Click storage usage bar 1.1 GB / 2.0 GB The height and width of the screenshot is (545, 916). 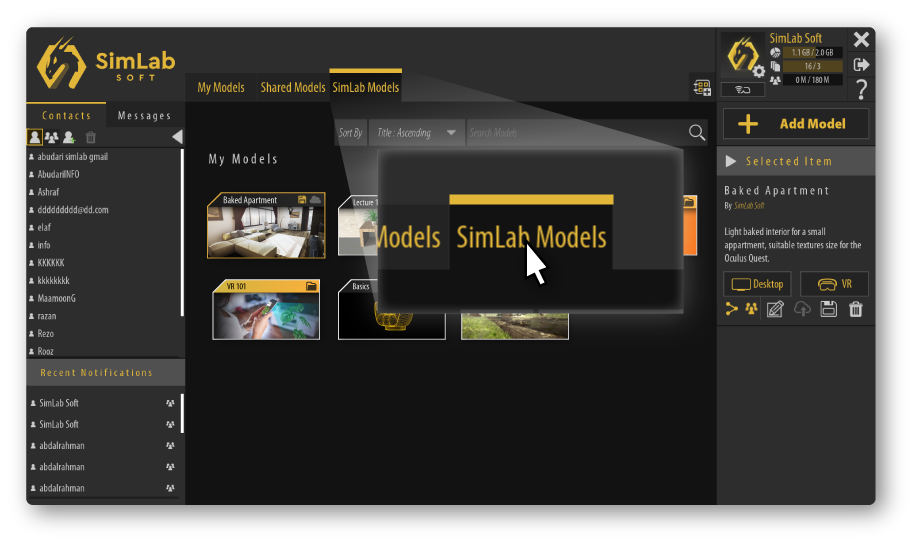(813, 53)
